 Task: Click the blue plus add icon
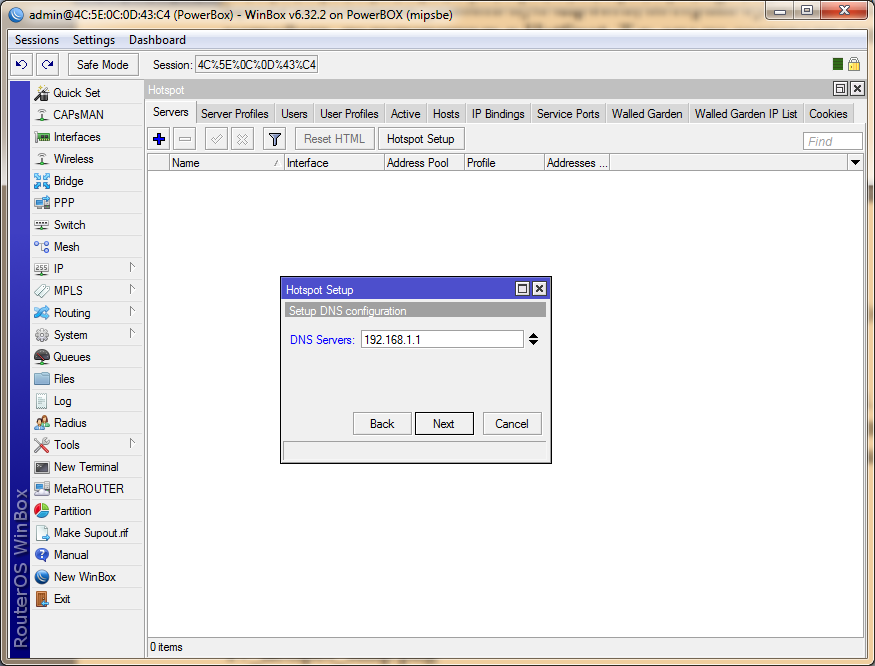point(159,139)
